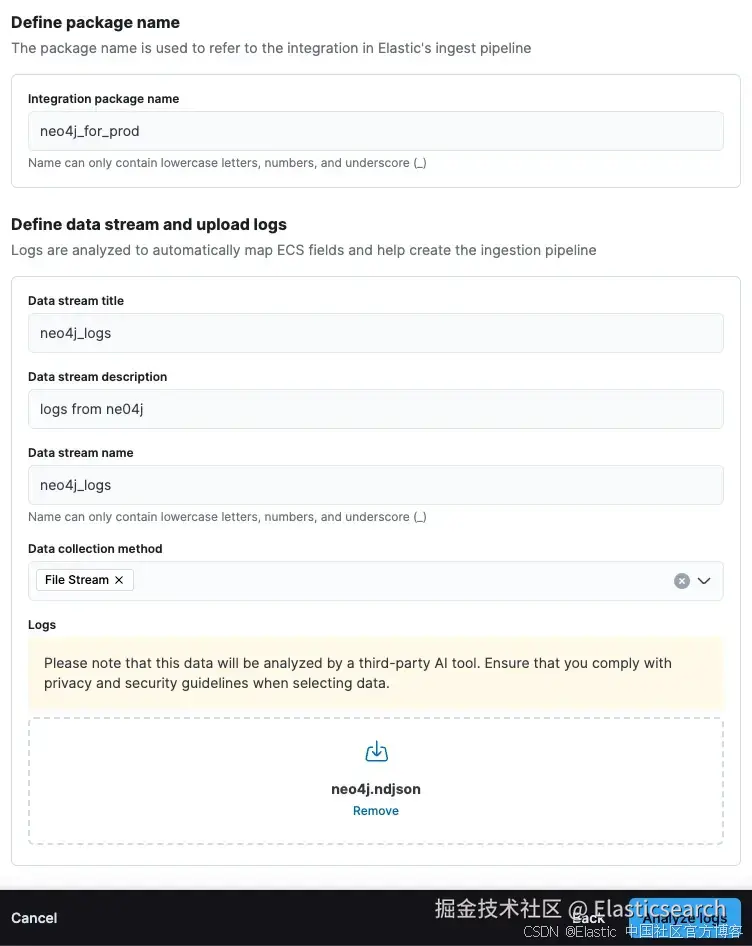
Task: Edit the Data stream name field
Action: pos(375,485)
